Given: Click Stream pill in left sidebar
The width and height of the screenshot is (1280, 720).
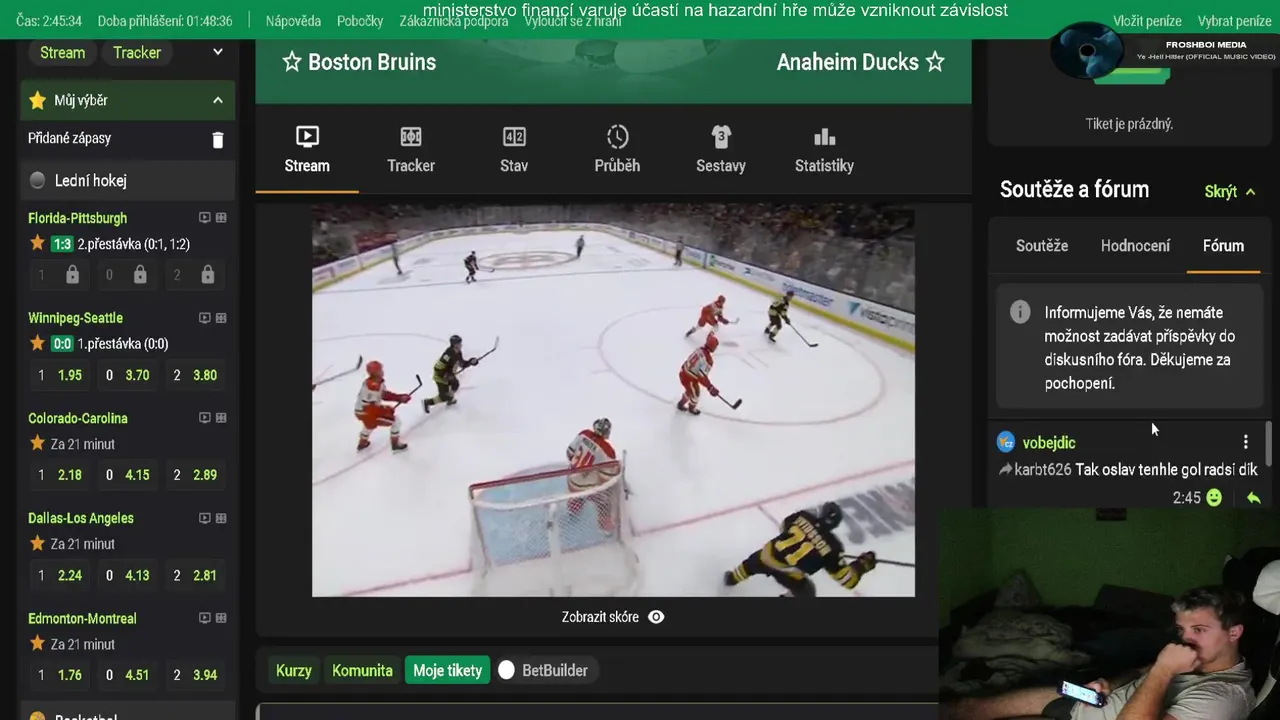Looking at the screenshot, I should click(63, 52).
